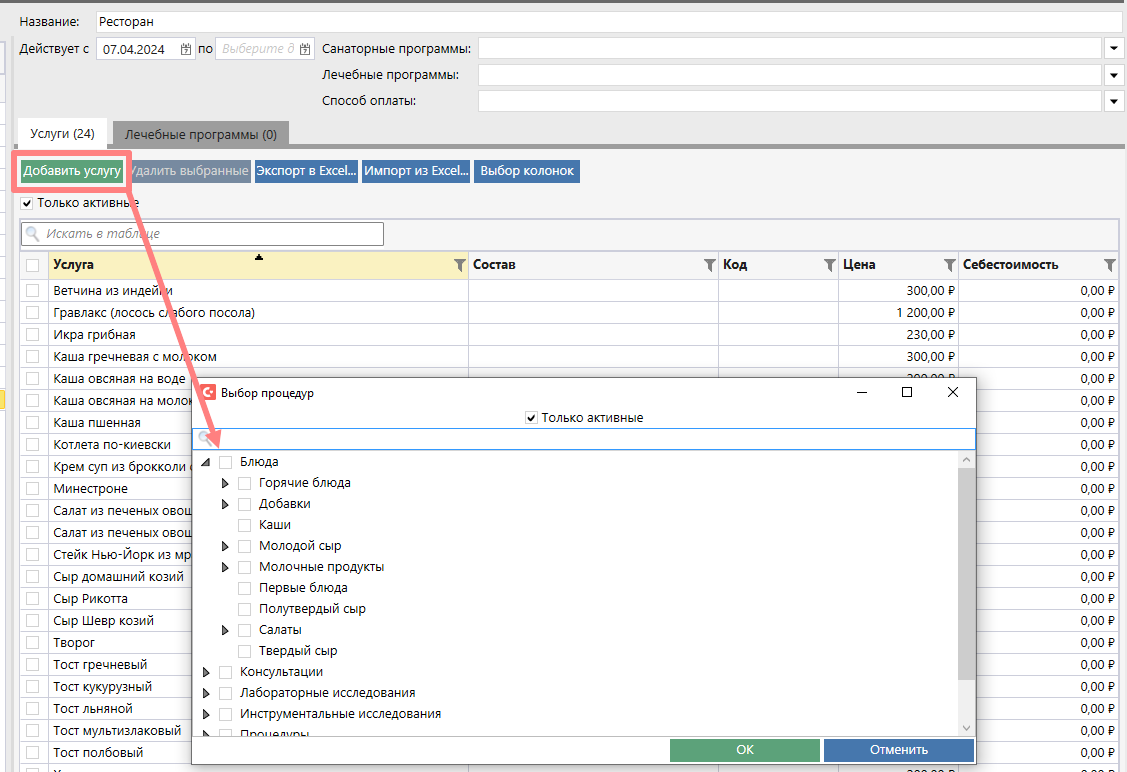1127x772 pixels.
Task: Select checkbox for Ветчина из индейки row
Action: click(x=33, y=291)
